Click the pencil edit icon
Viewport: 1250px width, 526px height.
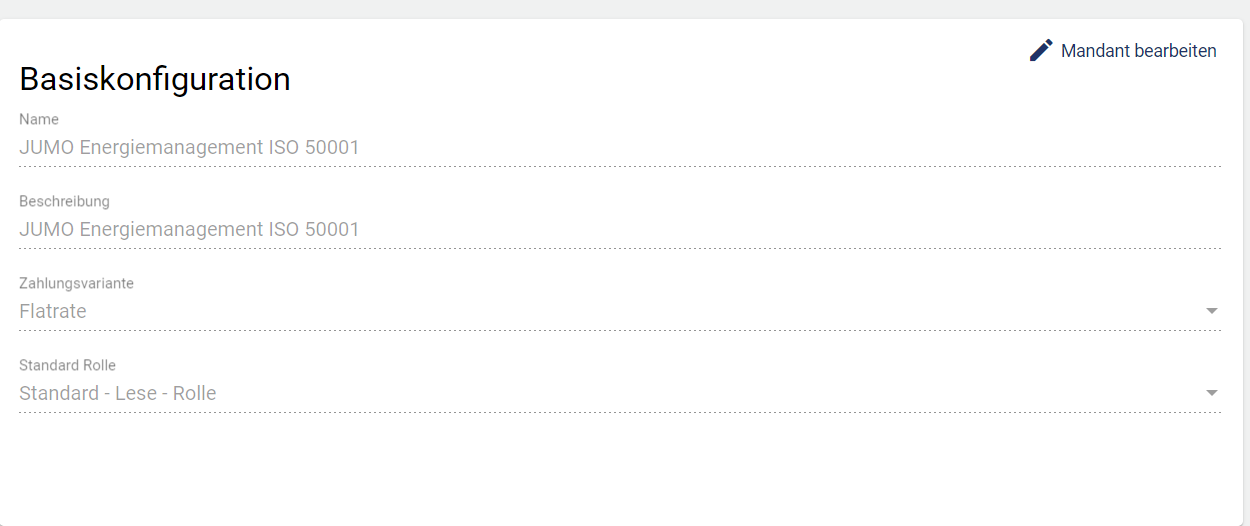click(x=1041, y=50)
